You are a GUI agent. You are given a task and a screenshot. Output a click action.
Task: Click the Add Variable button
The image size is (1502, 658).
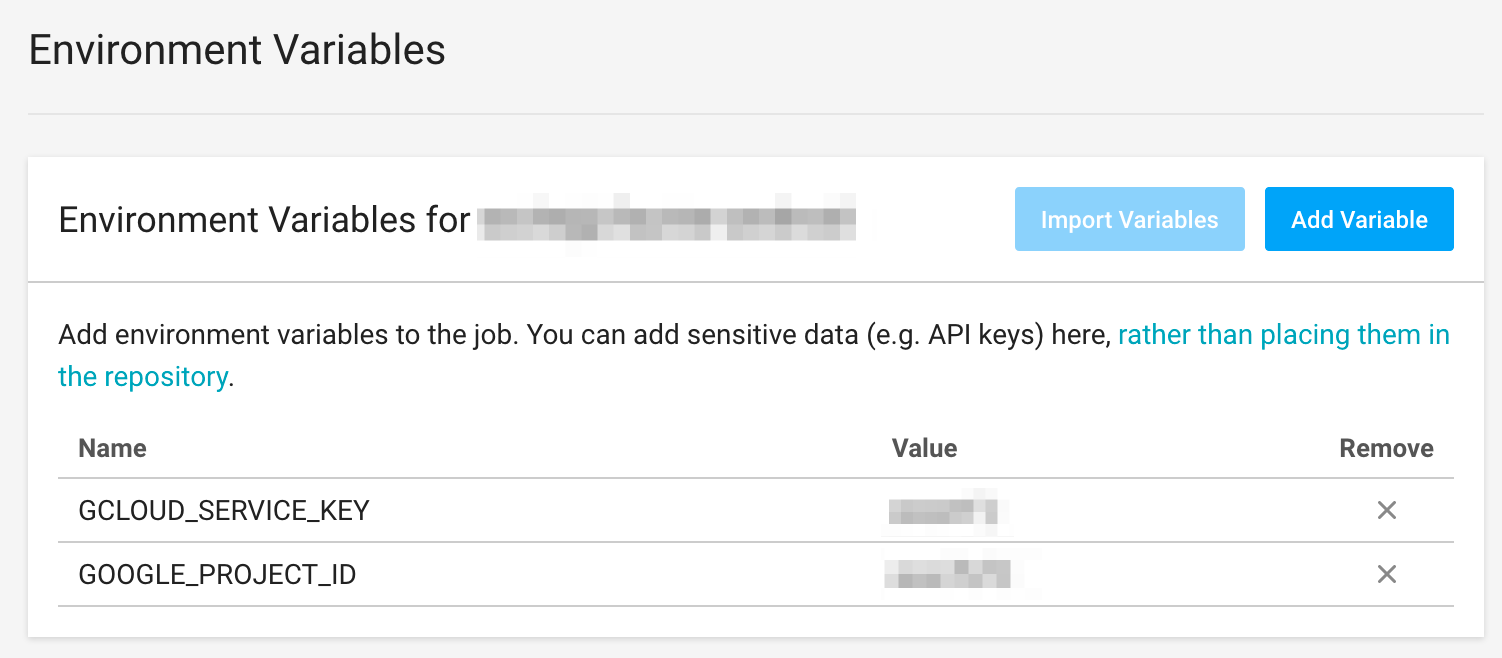tap(1358, 220)
